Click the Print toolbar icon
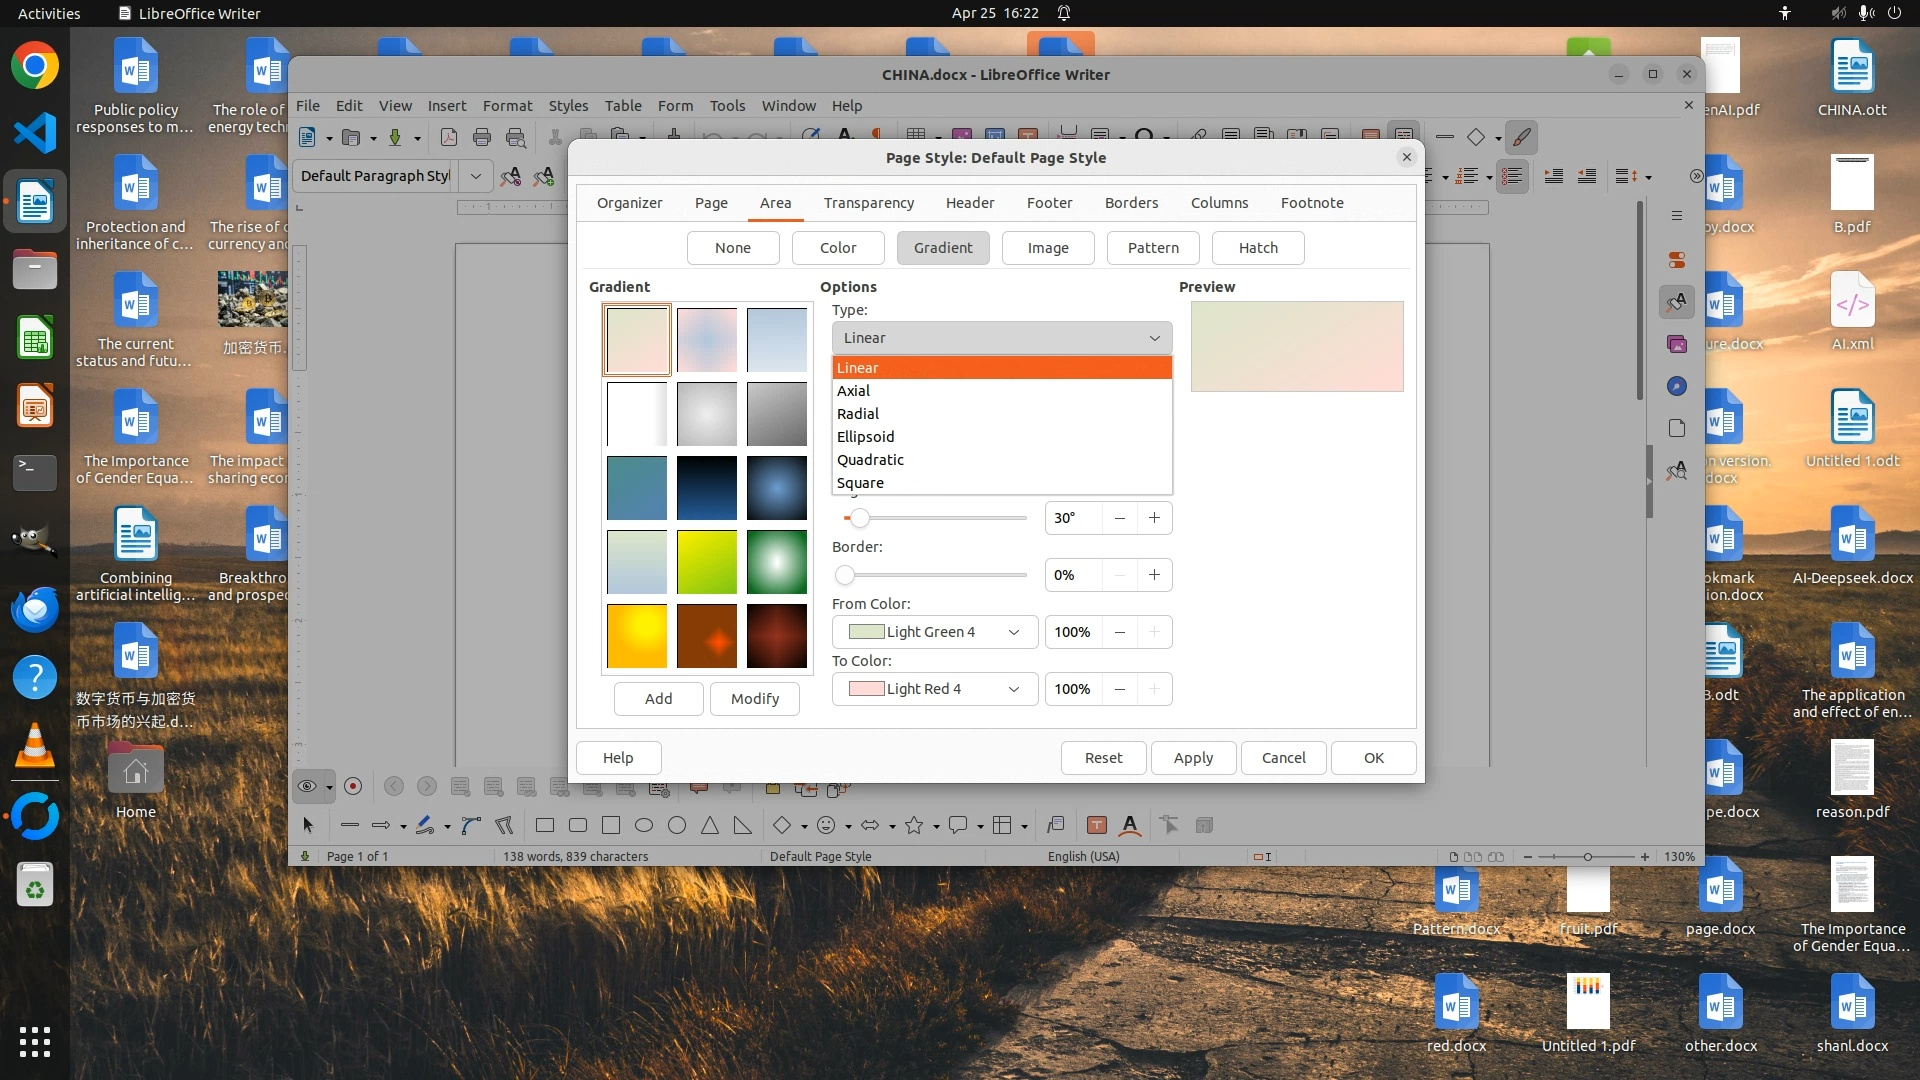Screen dimensions: 1920x1080 click(x=482, y=137)
